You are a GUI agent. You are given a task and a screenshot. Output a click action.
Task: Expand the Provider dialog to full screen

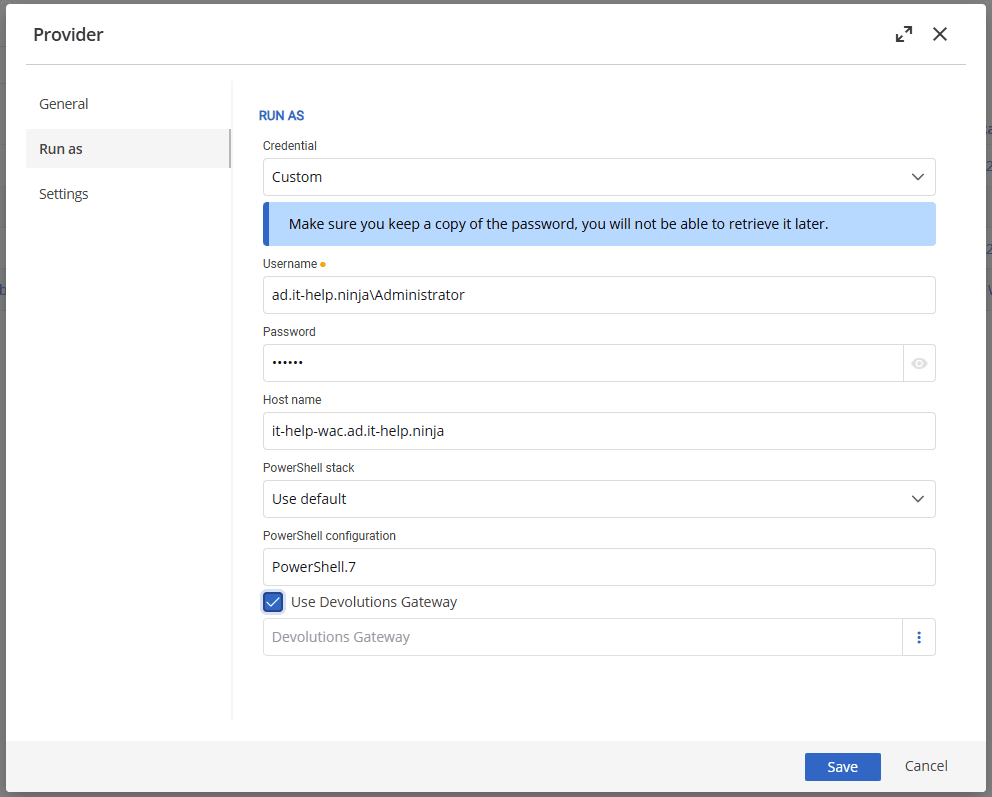[904, 34]
